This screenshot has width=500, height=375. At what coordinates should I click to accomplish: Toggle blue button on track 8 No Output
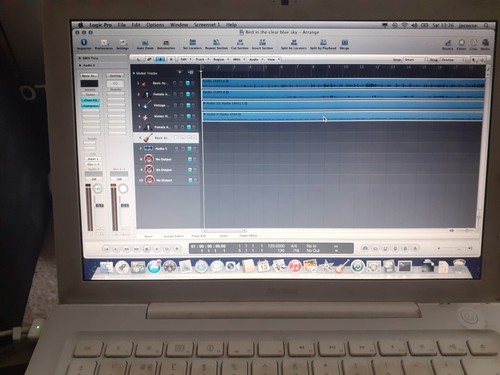point(190,160)
